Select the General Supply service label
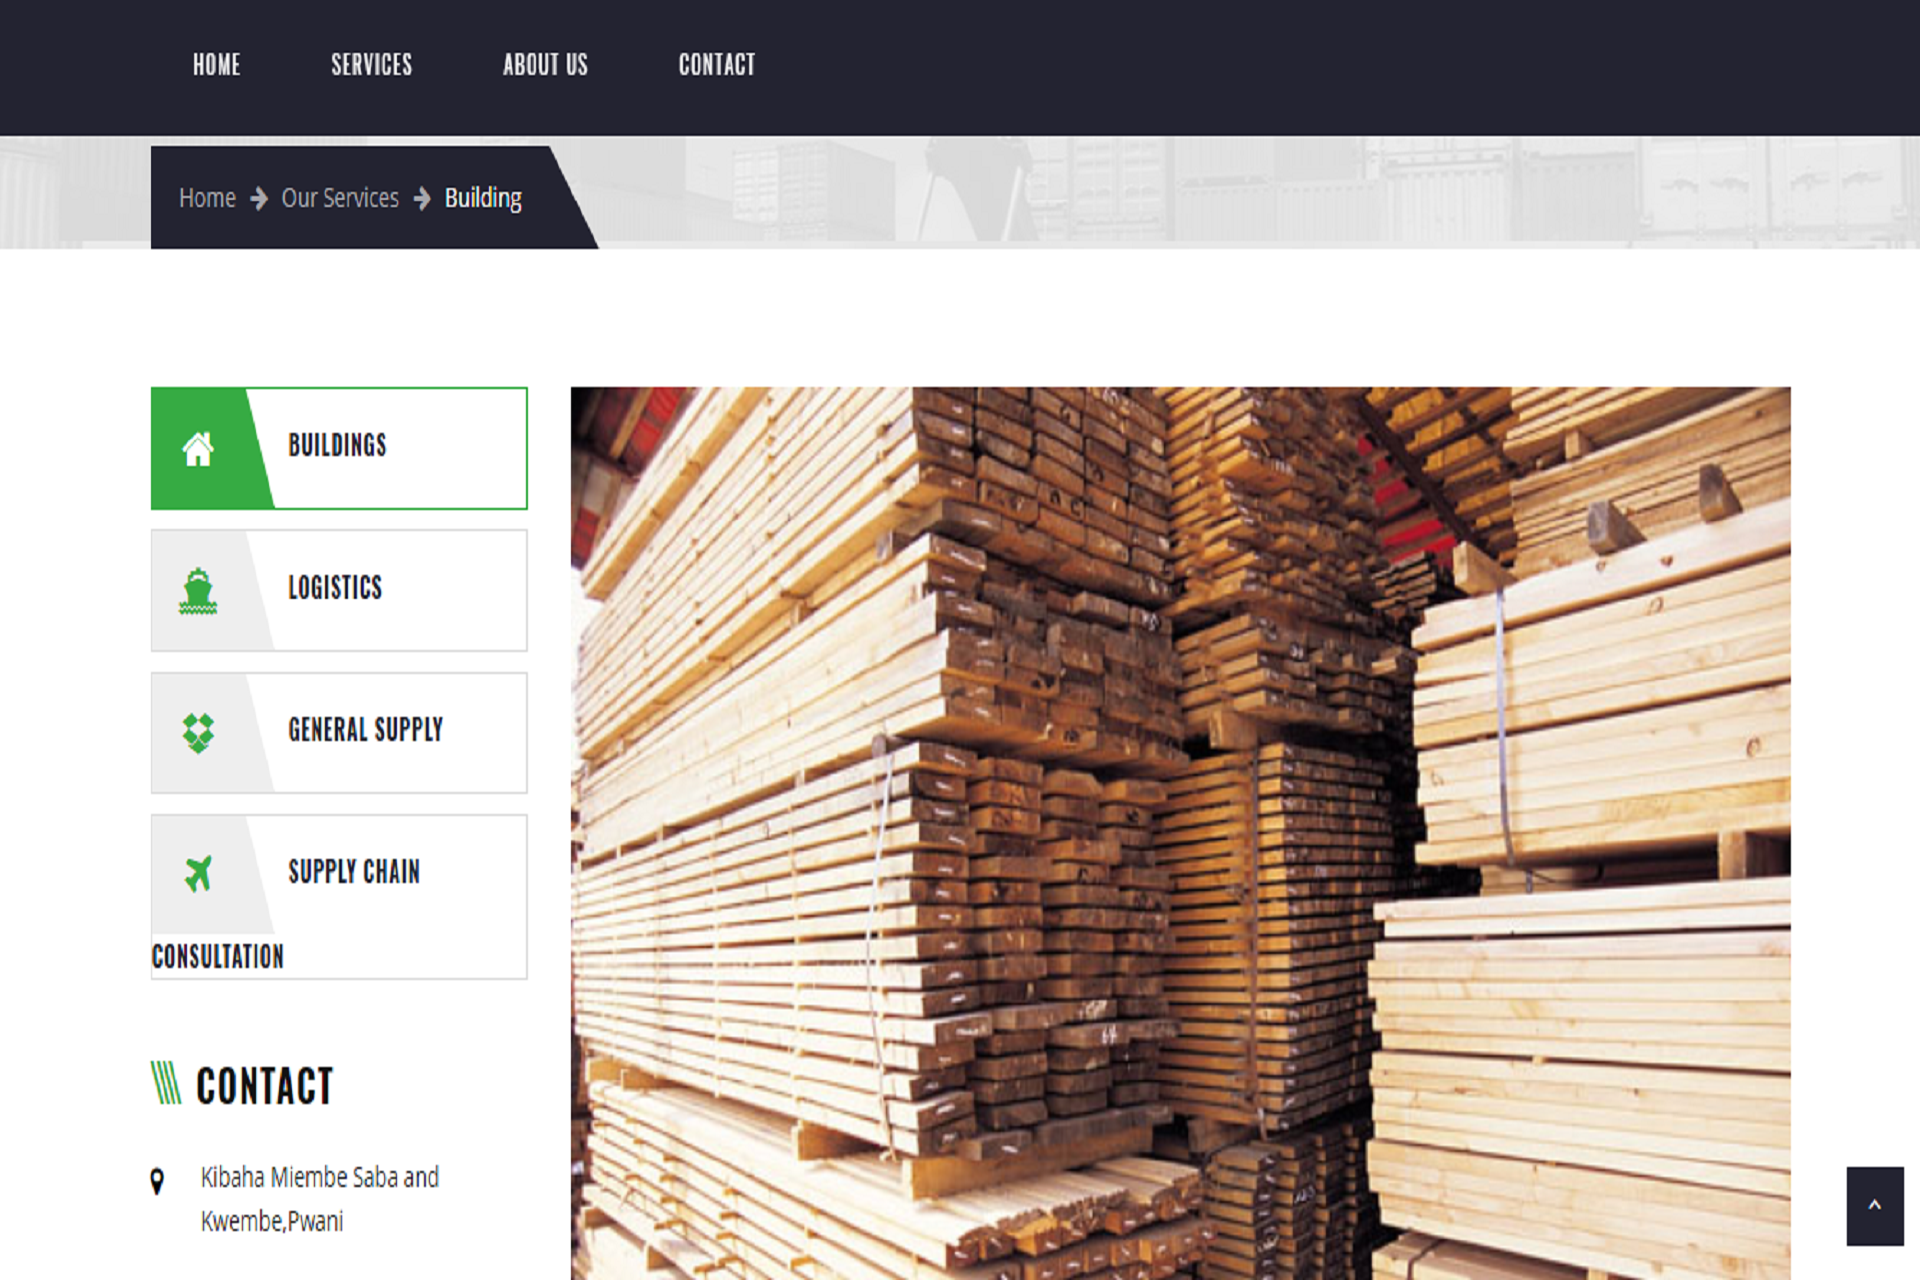The height and width of the screenshot is (1280, 1920). tap(365, 730)
